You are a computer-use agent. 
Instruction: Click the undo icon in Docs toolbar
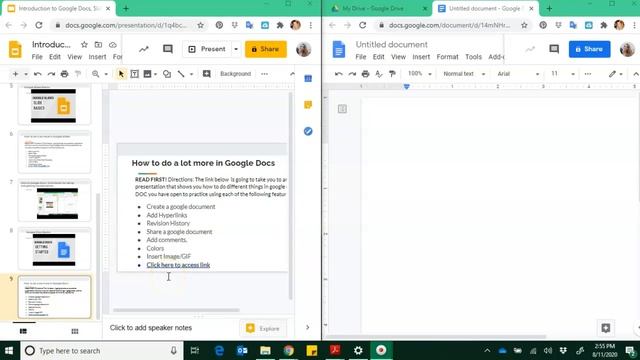pos(338,74)
